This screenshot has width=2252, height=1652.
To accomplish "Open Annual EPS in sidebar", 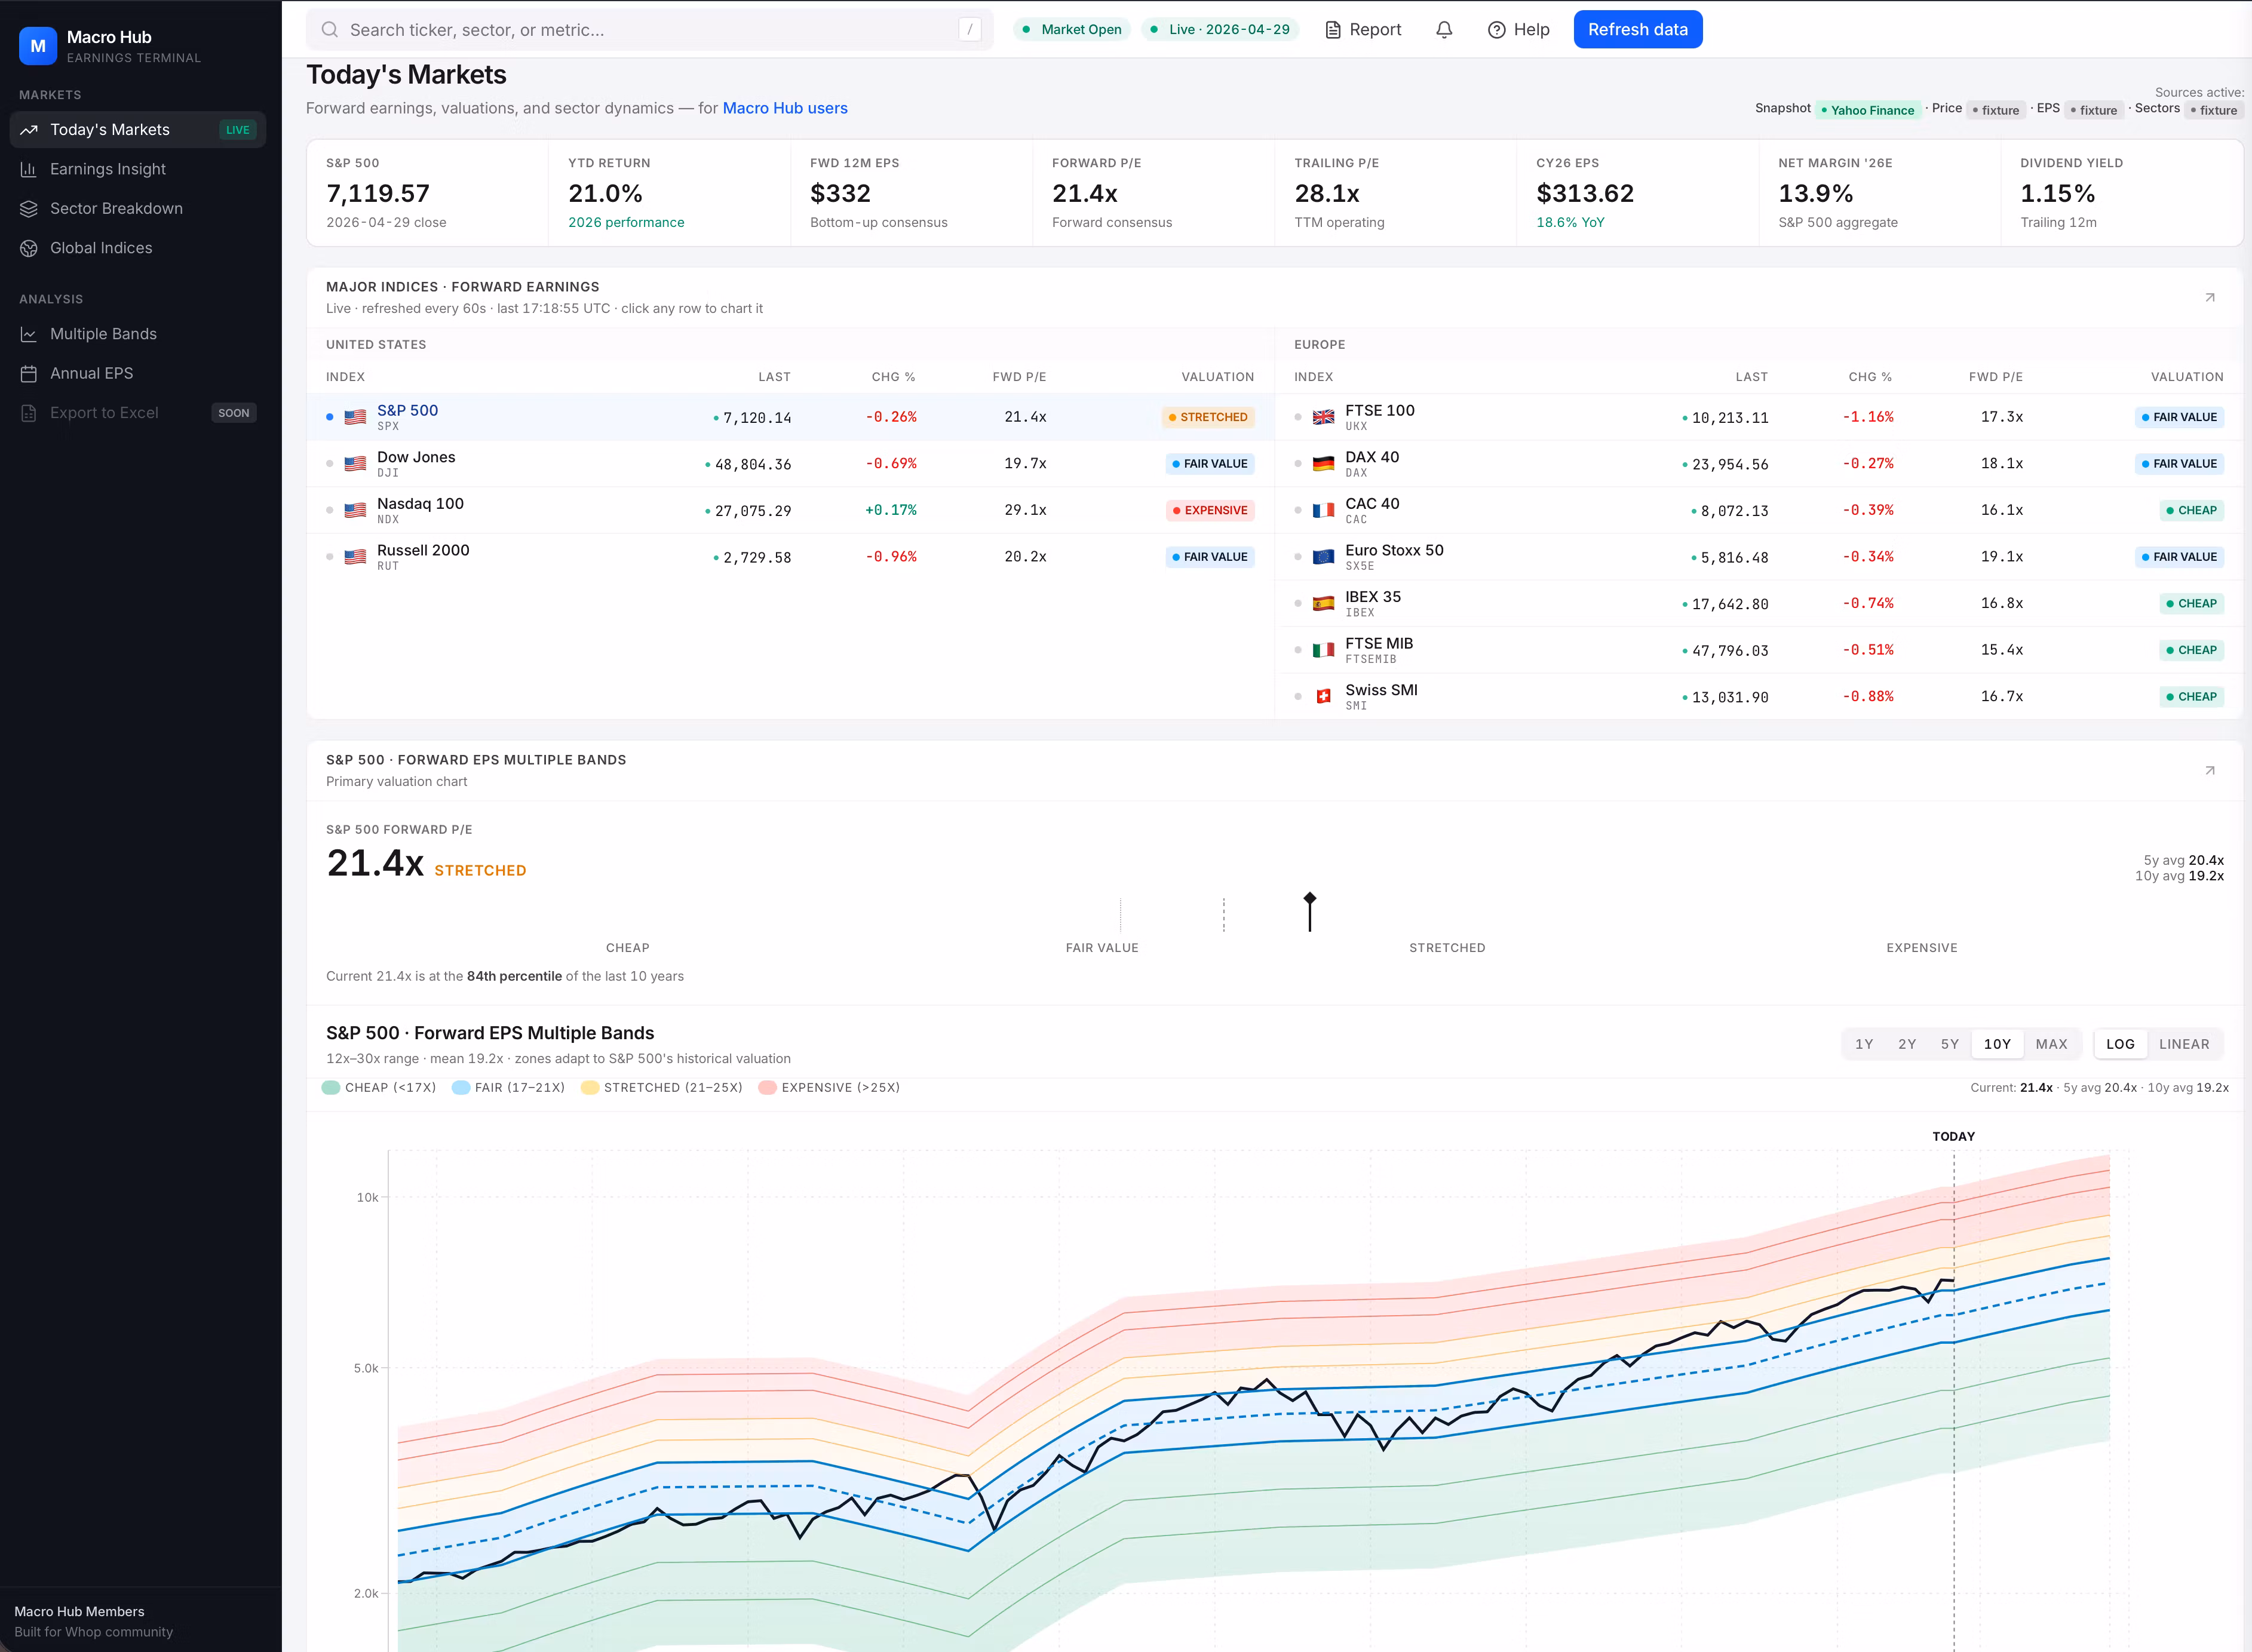I will tap(138, 373).
